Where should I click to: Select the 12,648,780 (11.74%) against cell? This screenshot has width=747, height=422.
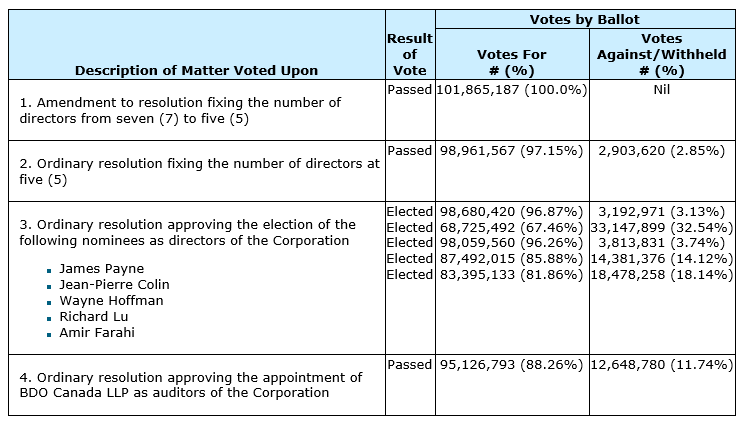coord(661,364)
